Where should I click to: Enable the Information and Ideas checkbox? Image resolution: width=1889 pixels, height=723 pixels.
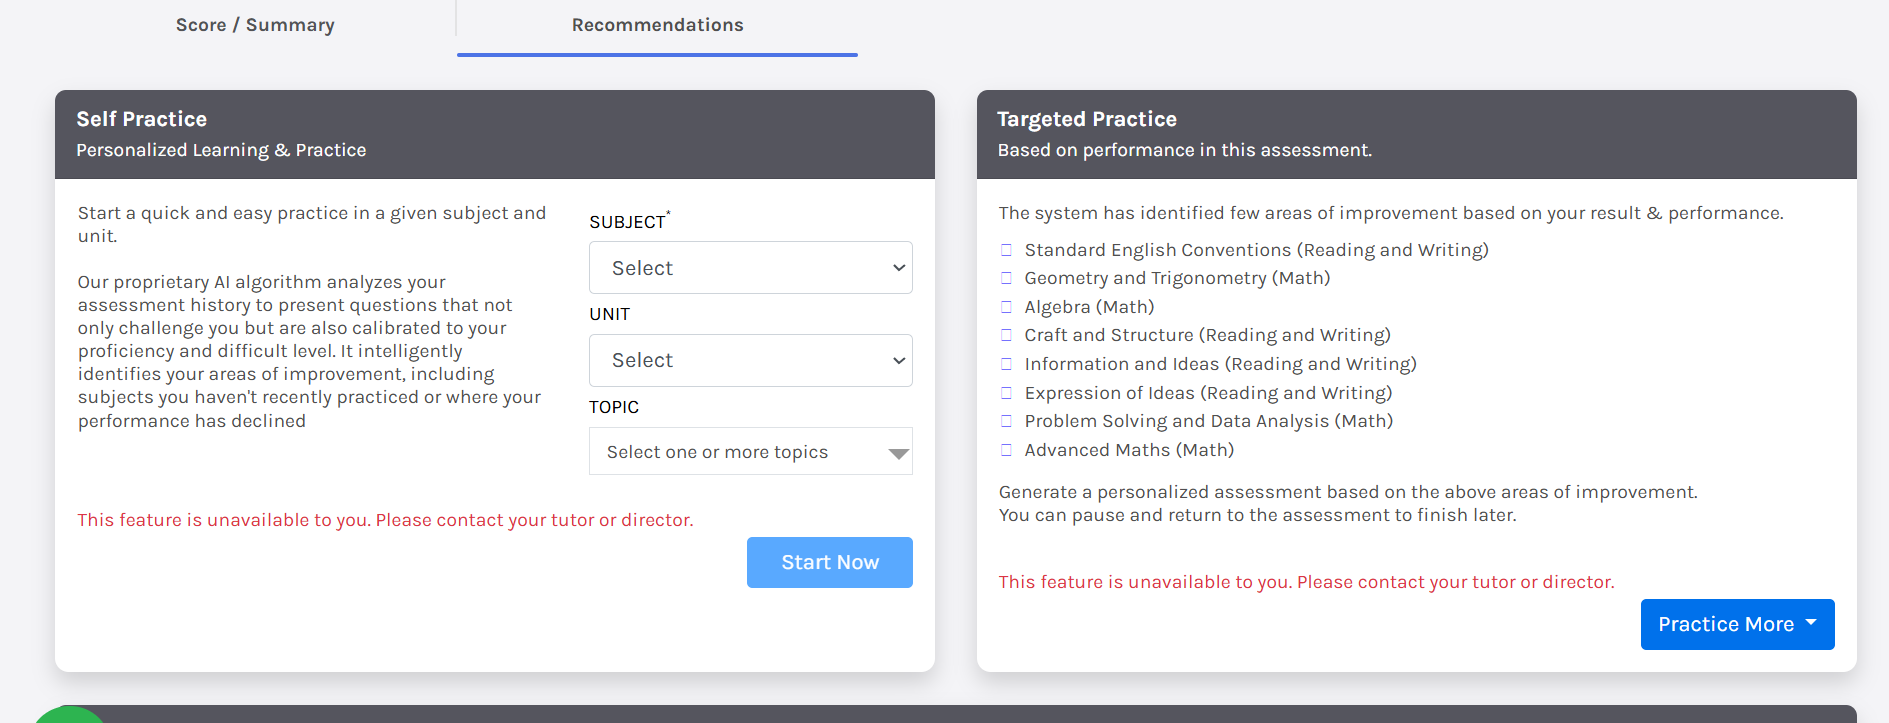pyautogui.click(x=1006, y=364)
